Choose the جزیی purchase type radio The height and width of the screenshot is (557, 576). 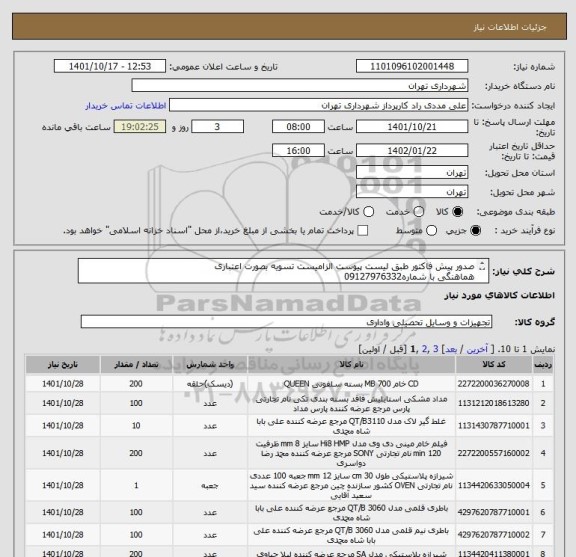point(475,230)
